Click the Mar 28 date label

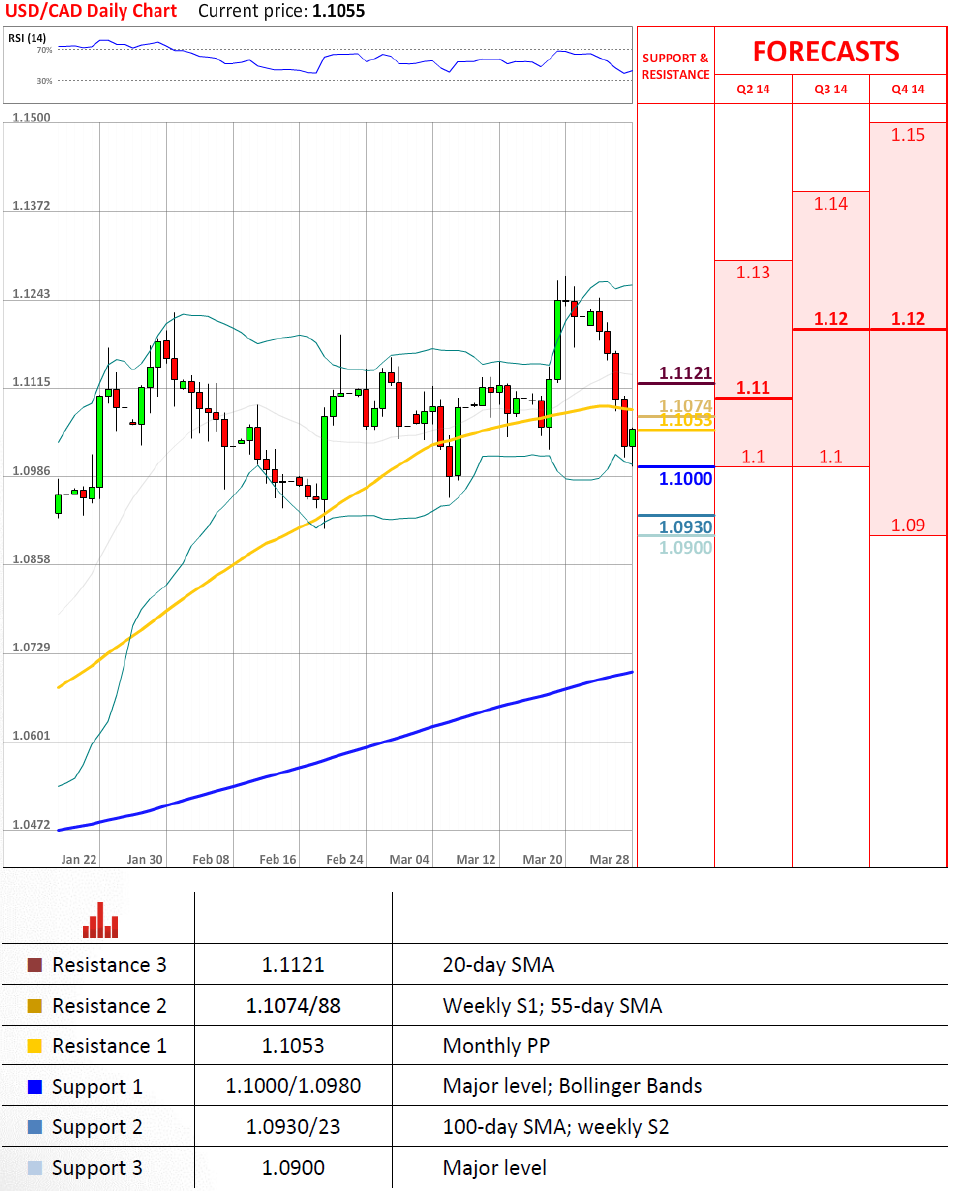609,860
